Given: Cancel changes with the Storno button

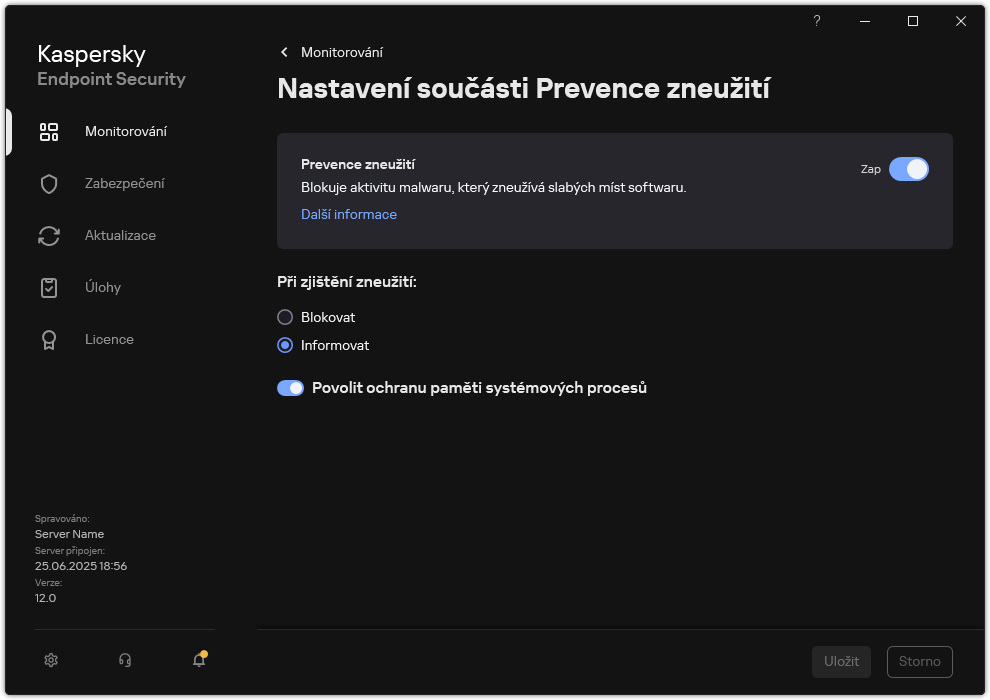Looking at the screenshot, I should click(919, 661).
